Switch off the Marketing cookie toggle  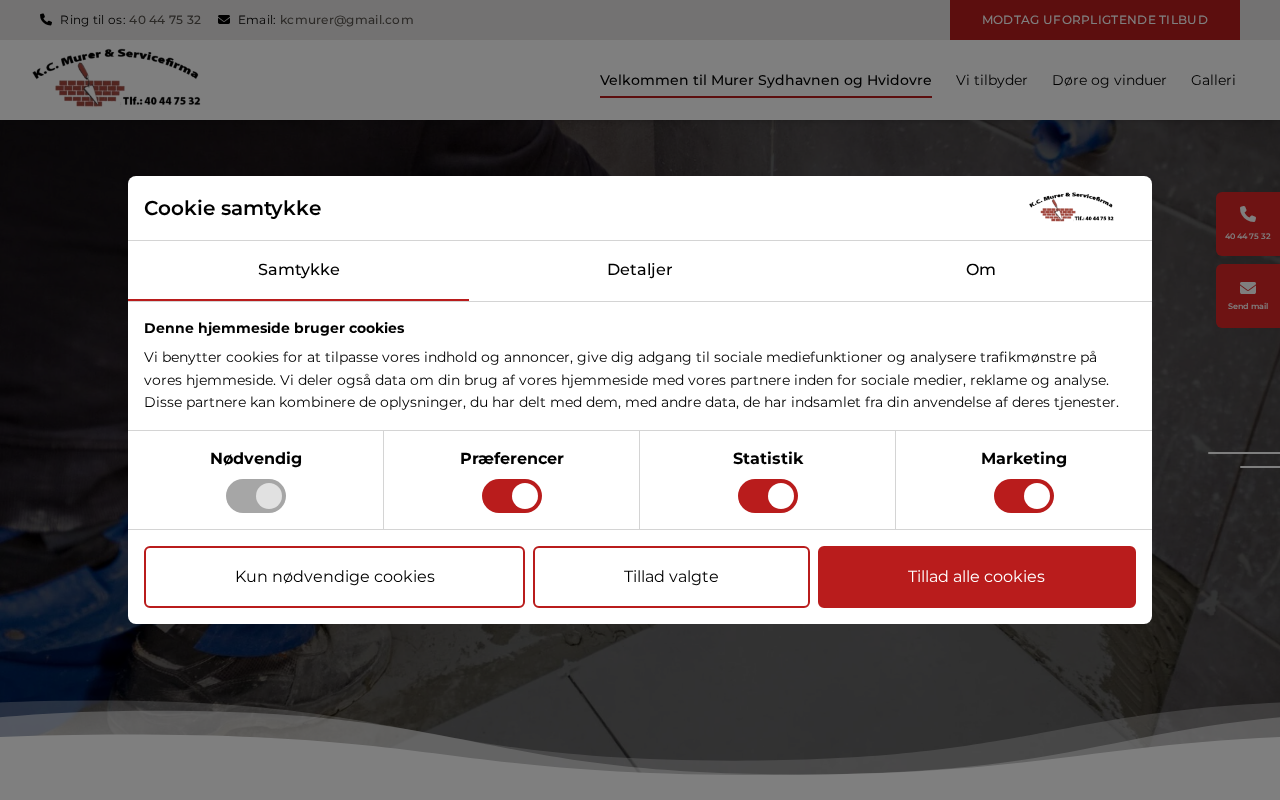point(1024,496)
